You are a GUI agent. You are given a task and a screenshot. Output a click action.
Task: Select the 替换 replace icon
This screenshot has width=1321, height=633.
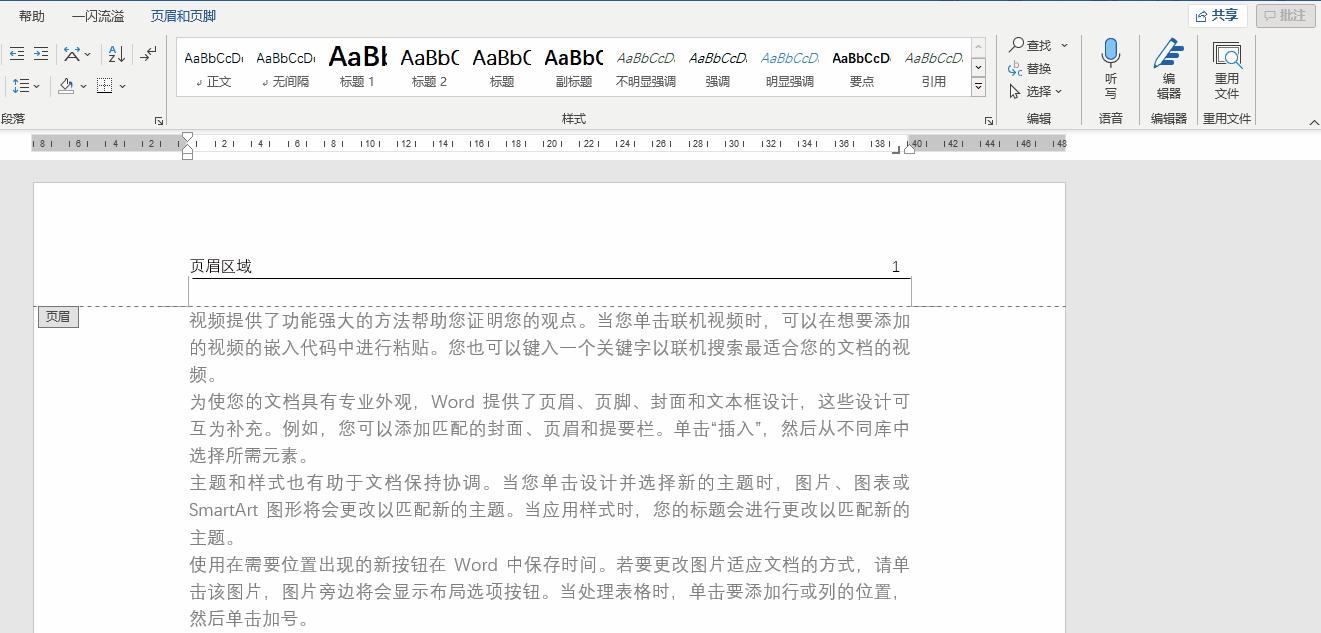click(x=1015, y=68)
